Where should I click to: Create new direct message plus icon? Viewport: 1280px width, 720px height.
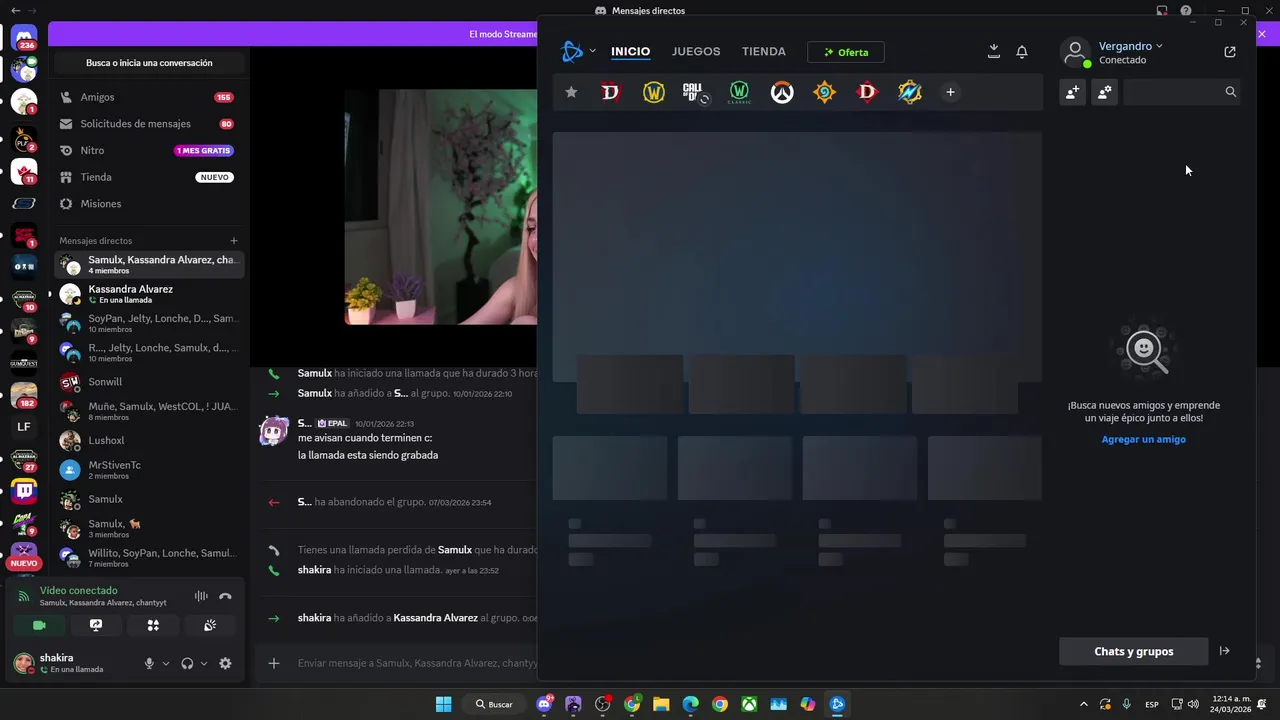point(234,240)
